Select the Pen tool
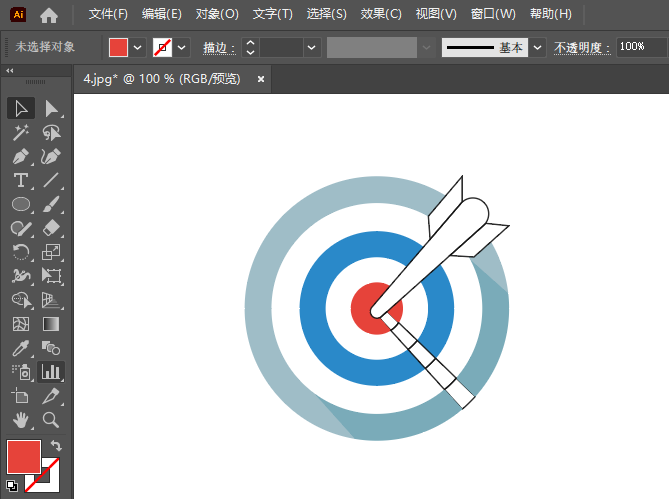 tap(20, 157)
